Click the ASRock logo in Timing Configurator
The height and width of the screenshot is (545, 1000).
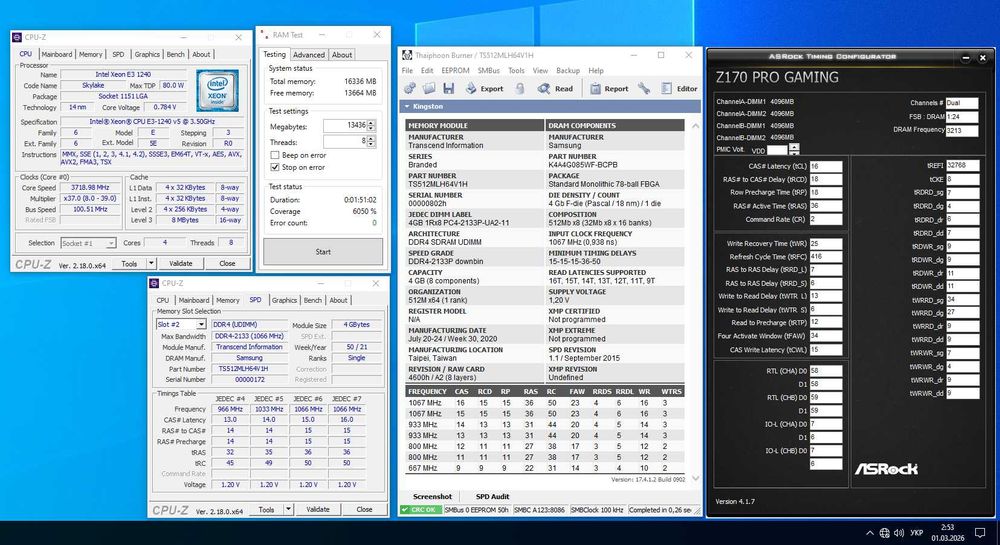point(886,469)
